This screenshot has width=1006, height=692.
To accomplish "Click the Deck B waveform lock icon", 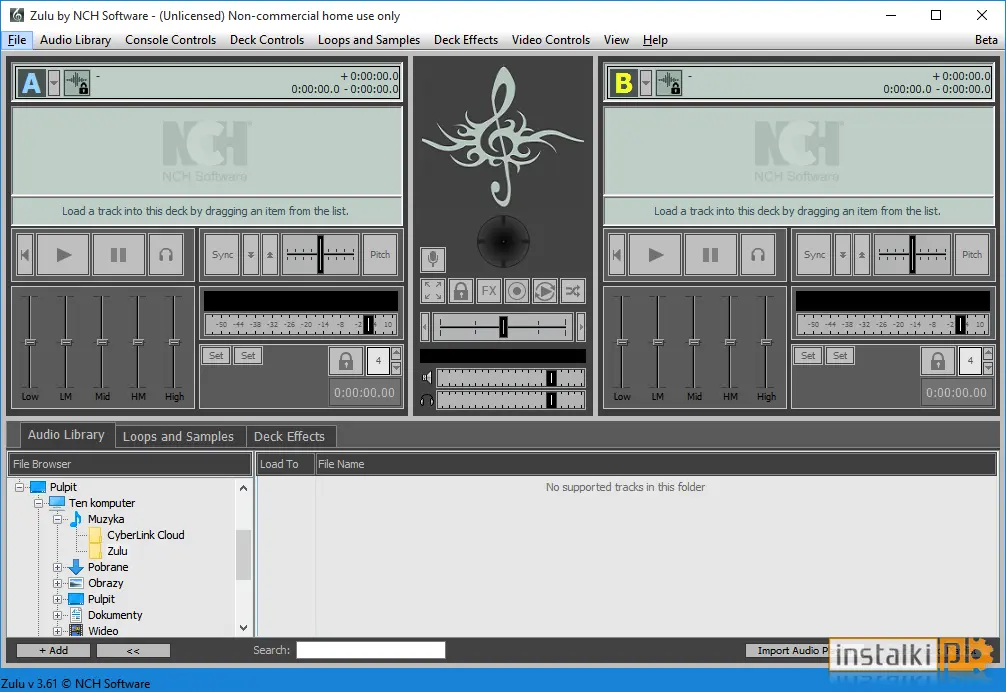I will click(669, 83).
